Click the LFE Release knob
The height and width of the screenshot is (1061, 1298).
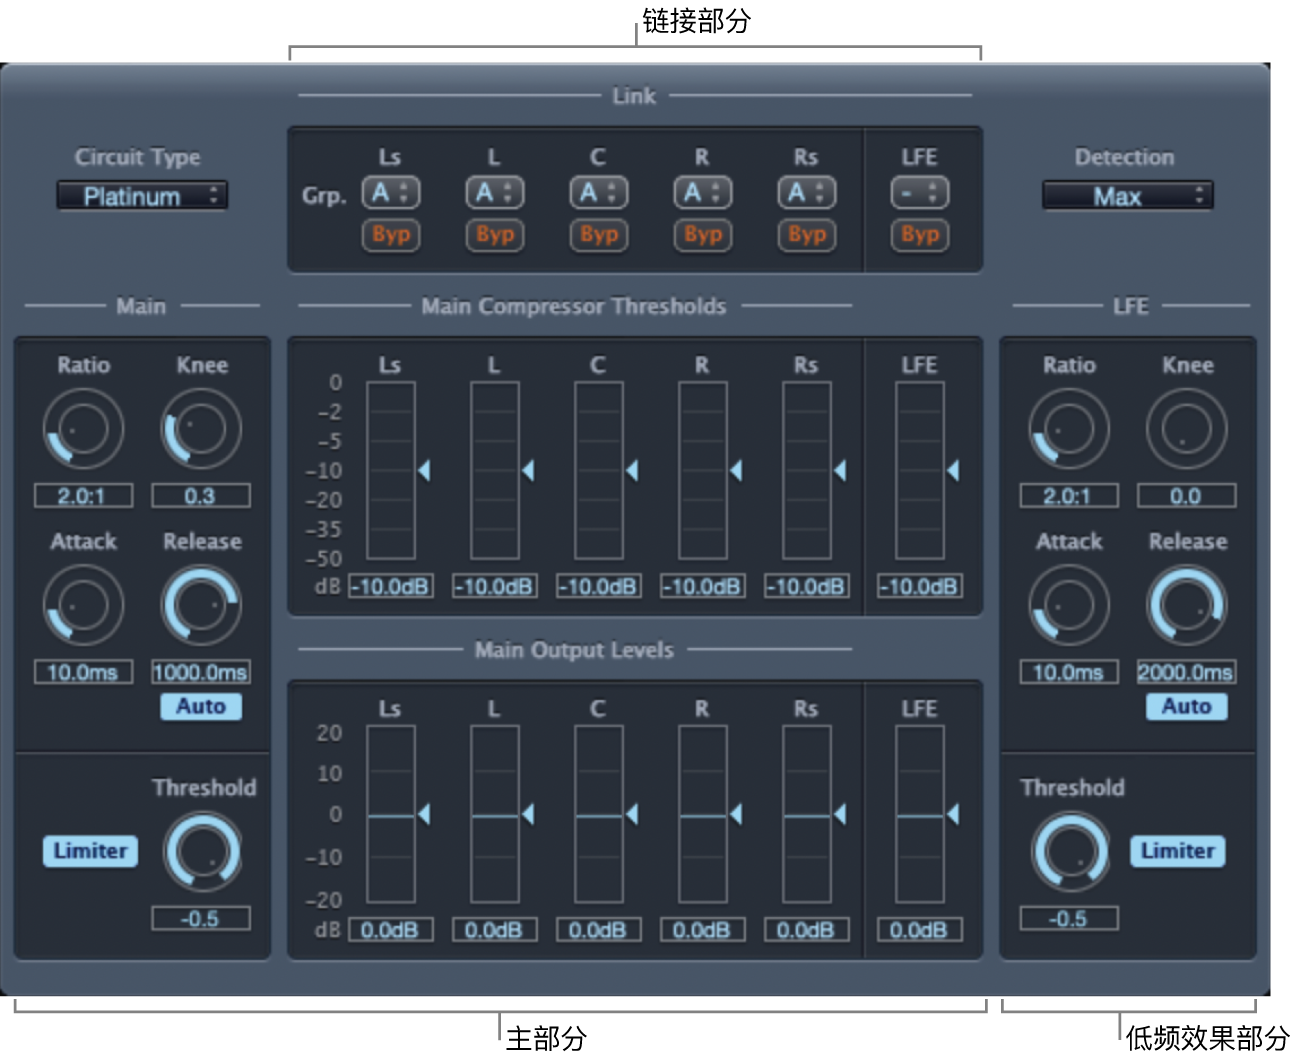(x=1186, y=605)
